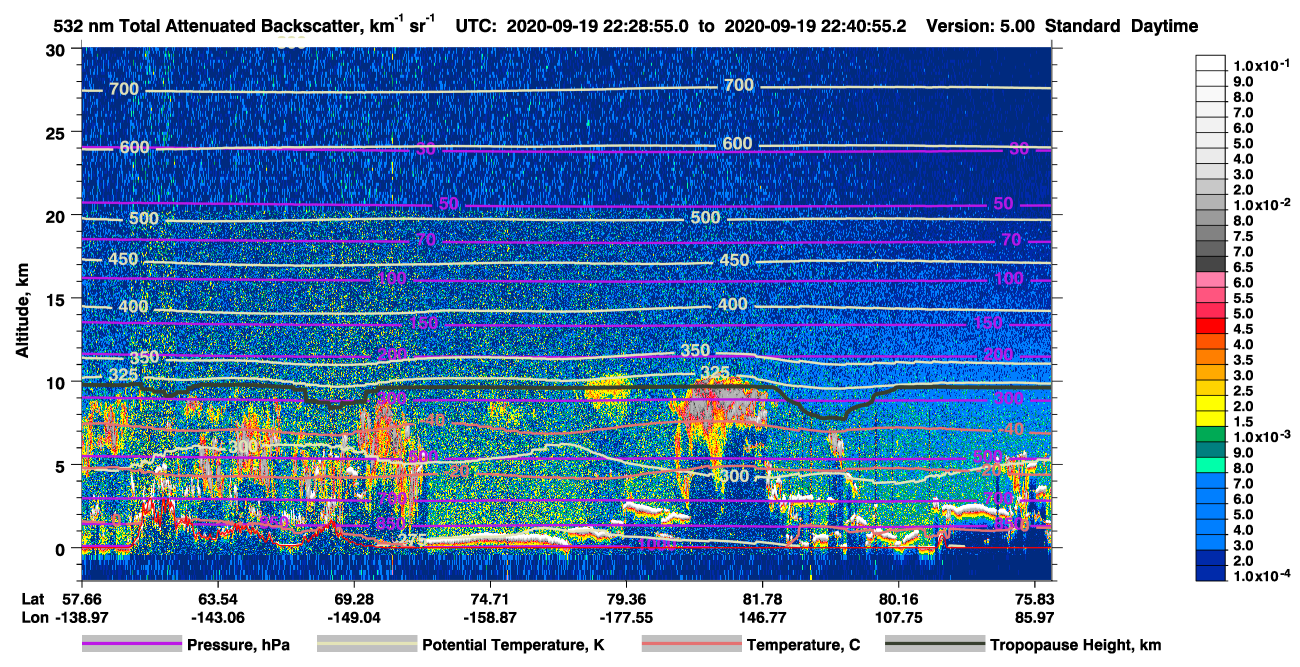Click latitude value 57.66
The width and height of the screenshot is (1300, 667).
coord(81,600)
